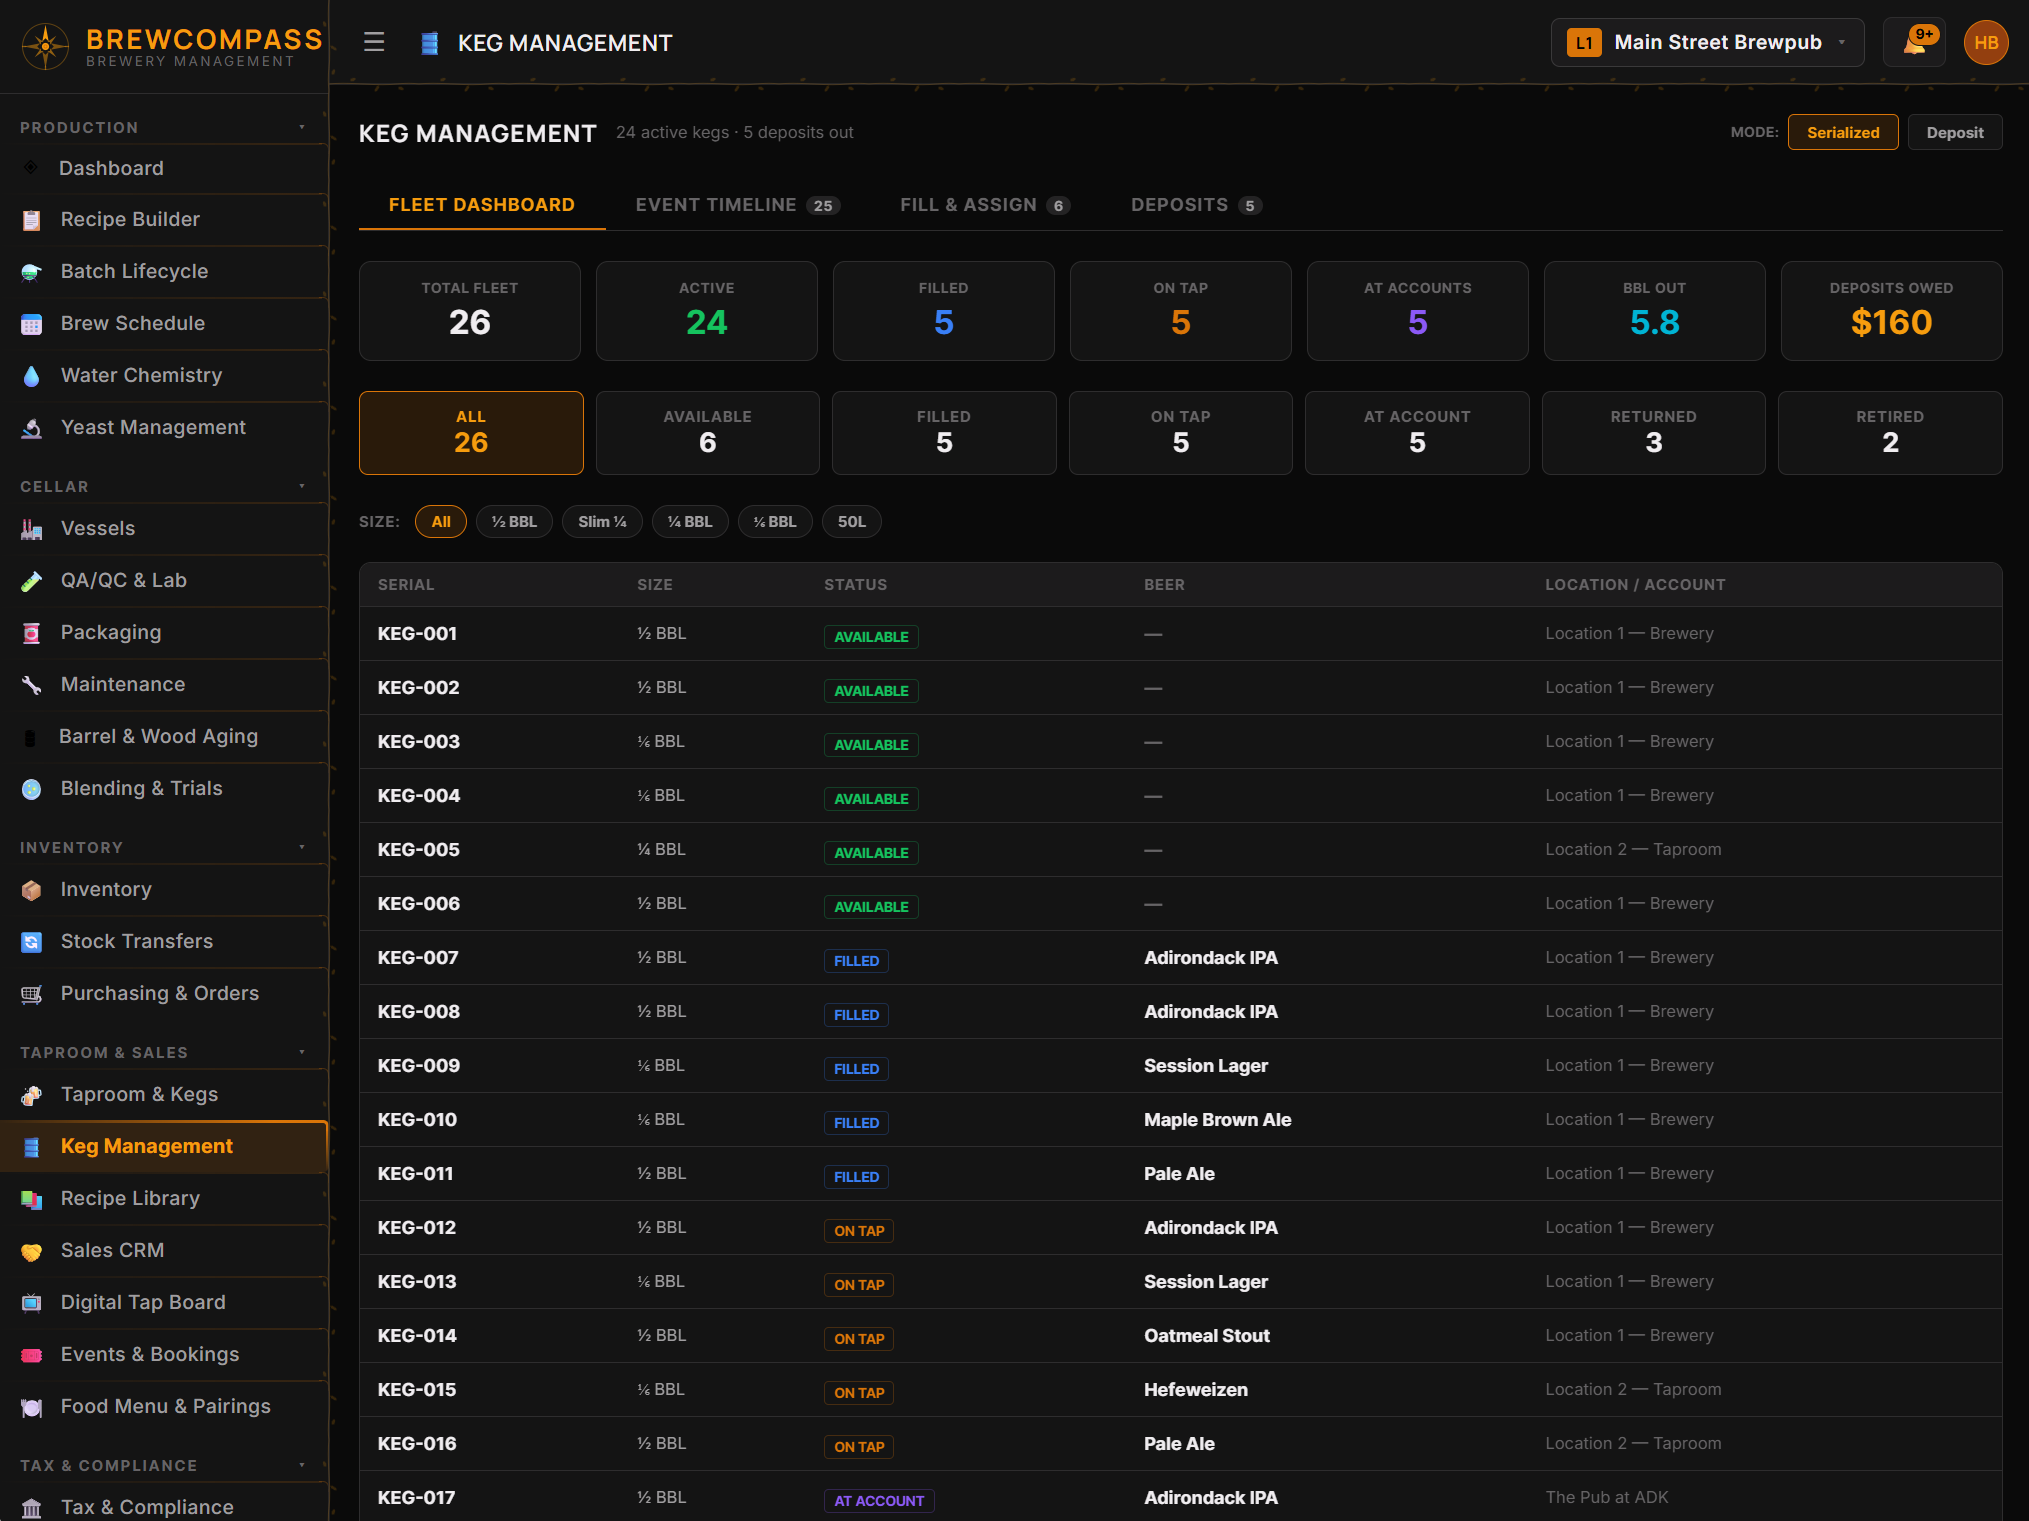Click the BrewCompass compass logo
2029x1521 pixels.
coord(45,46)
